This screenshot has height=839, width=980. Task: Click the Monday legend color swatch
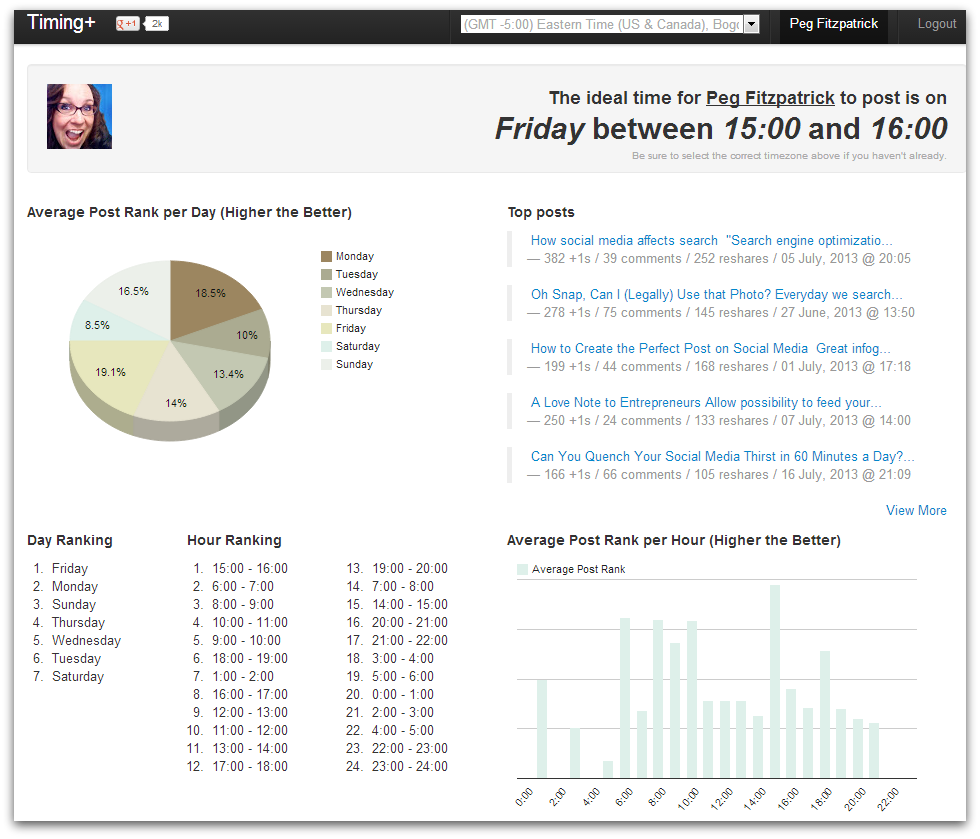[x=326, y=256]
